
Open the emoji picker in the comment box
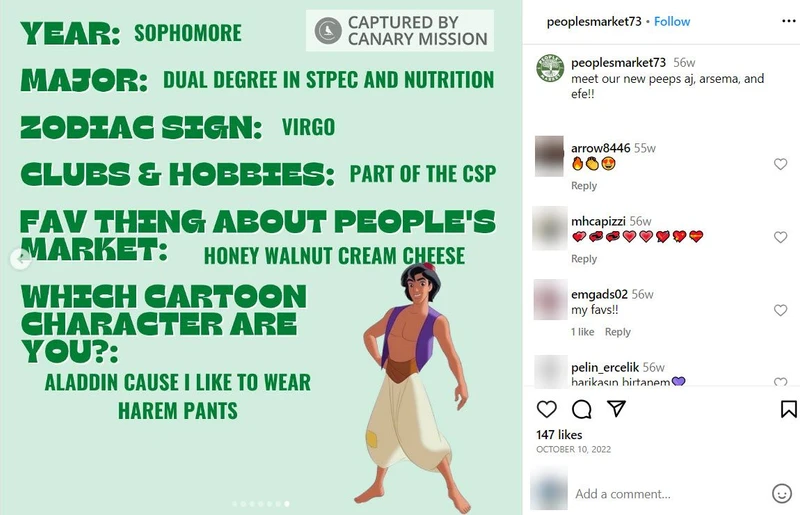click(782, 493)
